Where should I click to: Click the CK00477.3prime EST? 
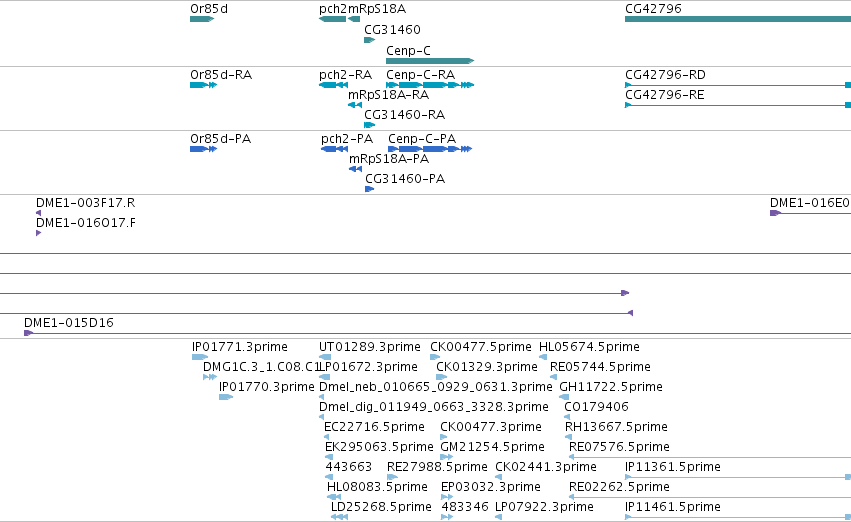click(444, 437)
